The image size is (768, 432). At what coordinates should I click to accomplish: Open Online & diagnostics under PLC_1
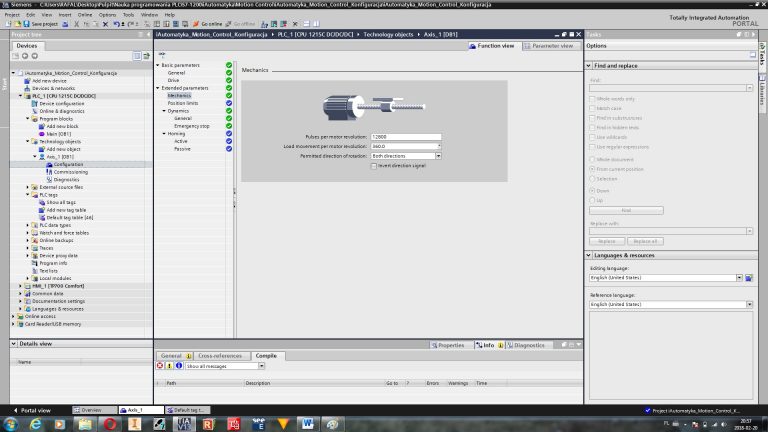coord(62,110)
